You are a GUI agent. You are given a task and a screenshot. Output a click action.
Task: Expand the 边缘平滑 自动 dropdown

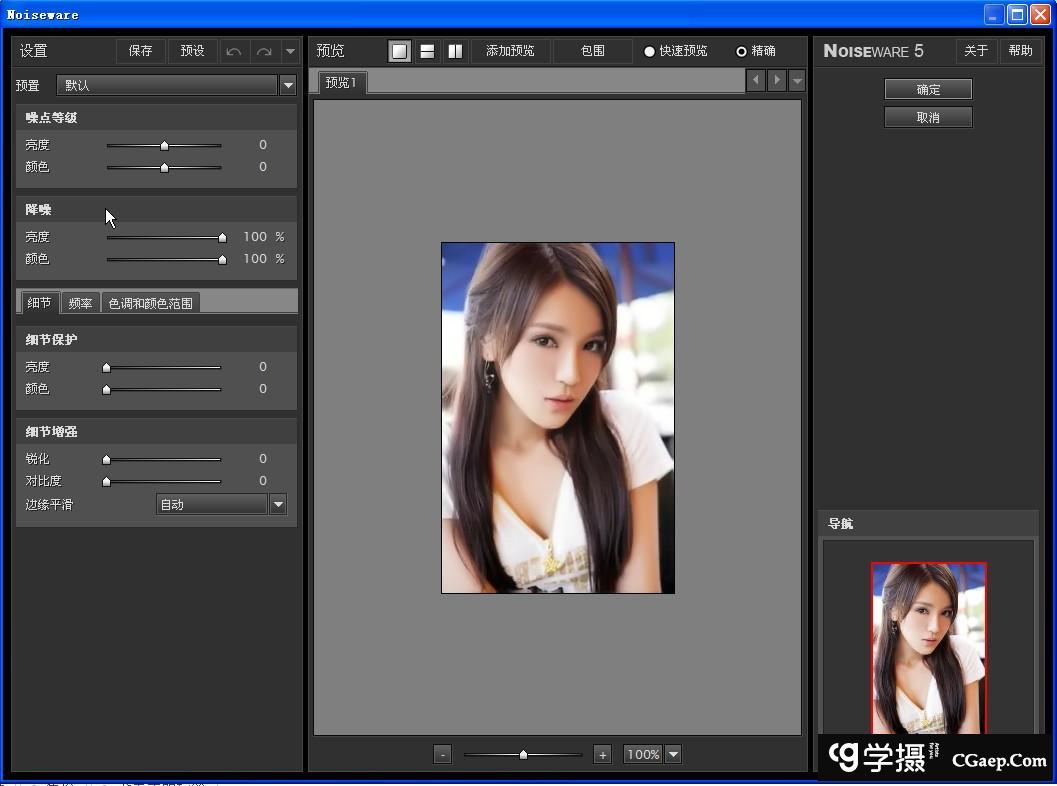pyautogui.click(x=278, y=504)
